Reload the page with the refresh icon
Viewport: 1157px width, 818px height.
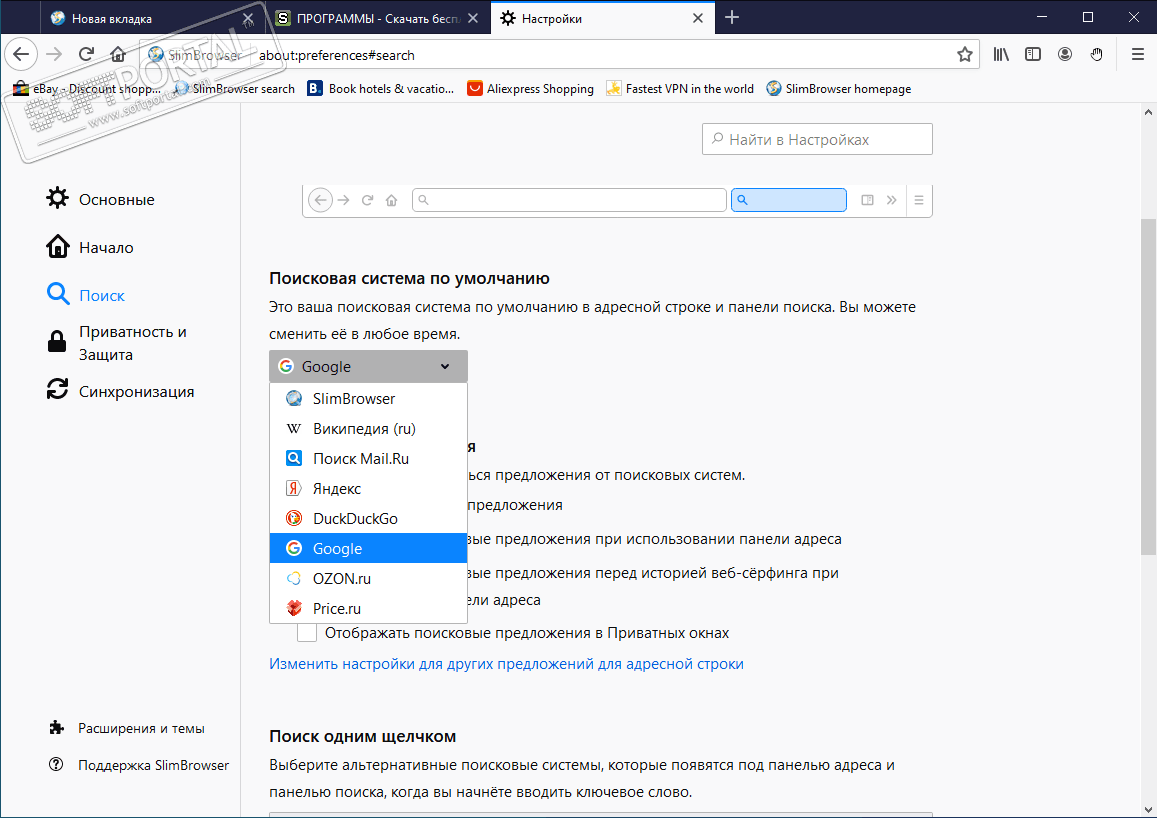point(86,55)
